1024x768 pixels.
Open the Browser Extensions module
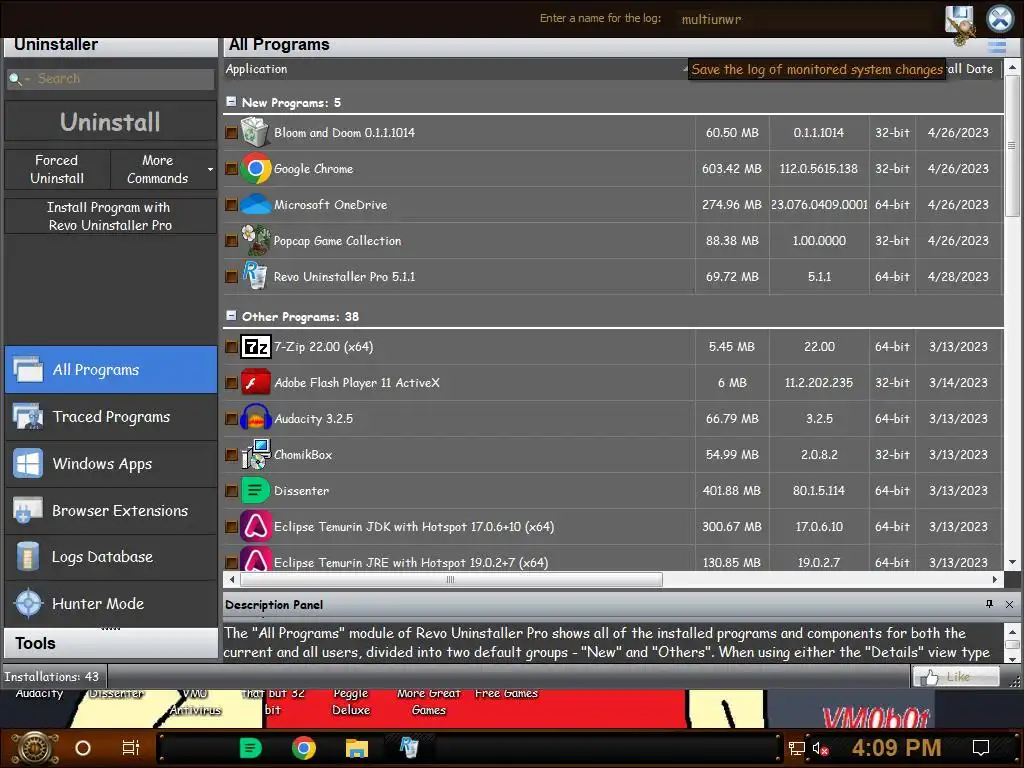pos(111,511)
